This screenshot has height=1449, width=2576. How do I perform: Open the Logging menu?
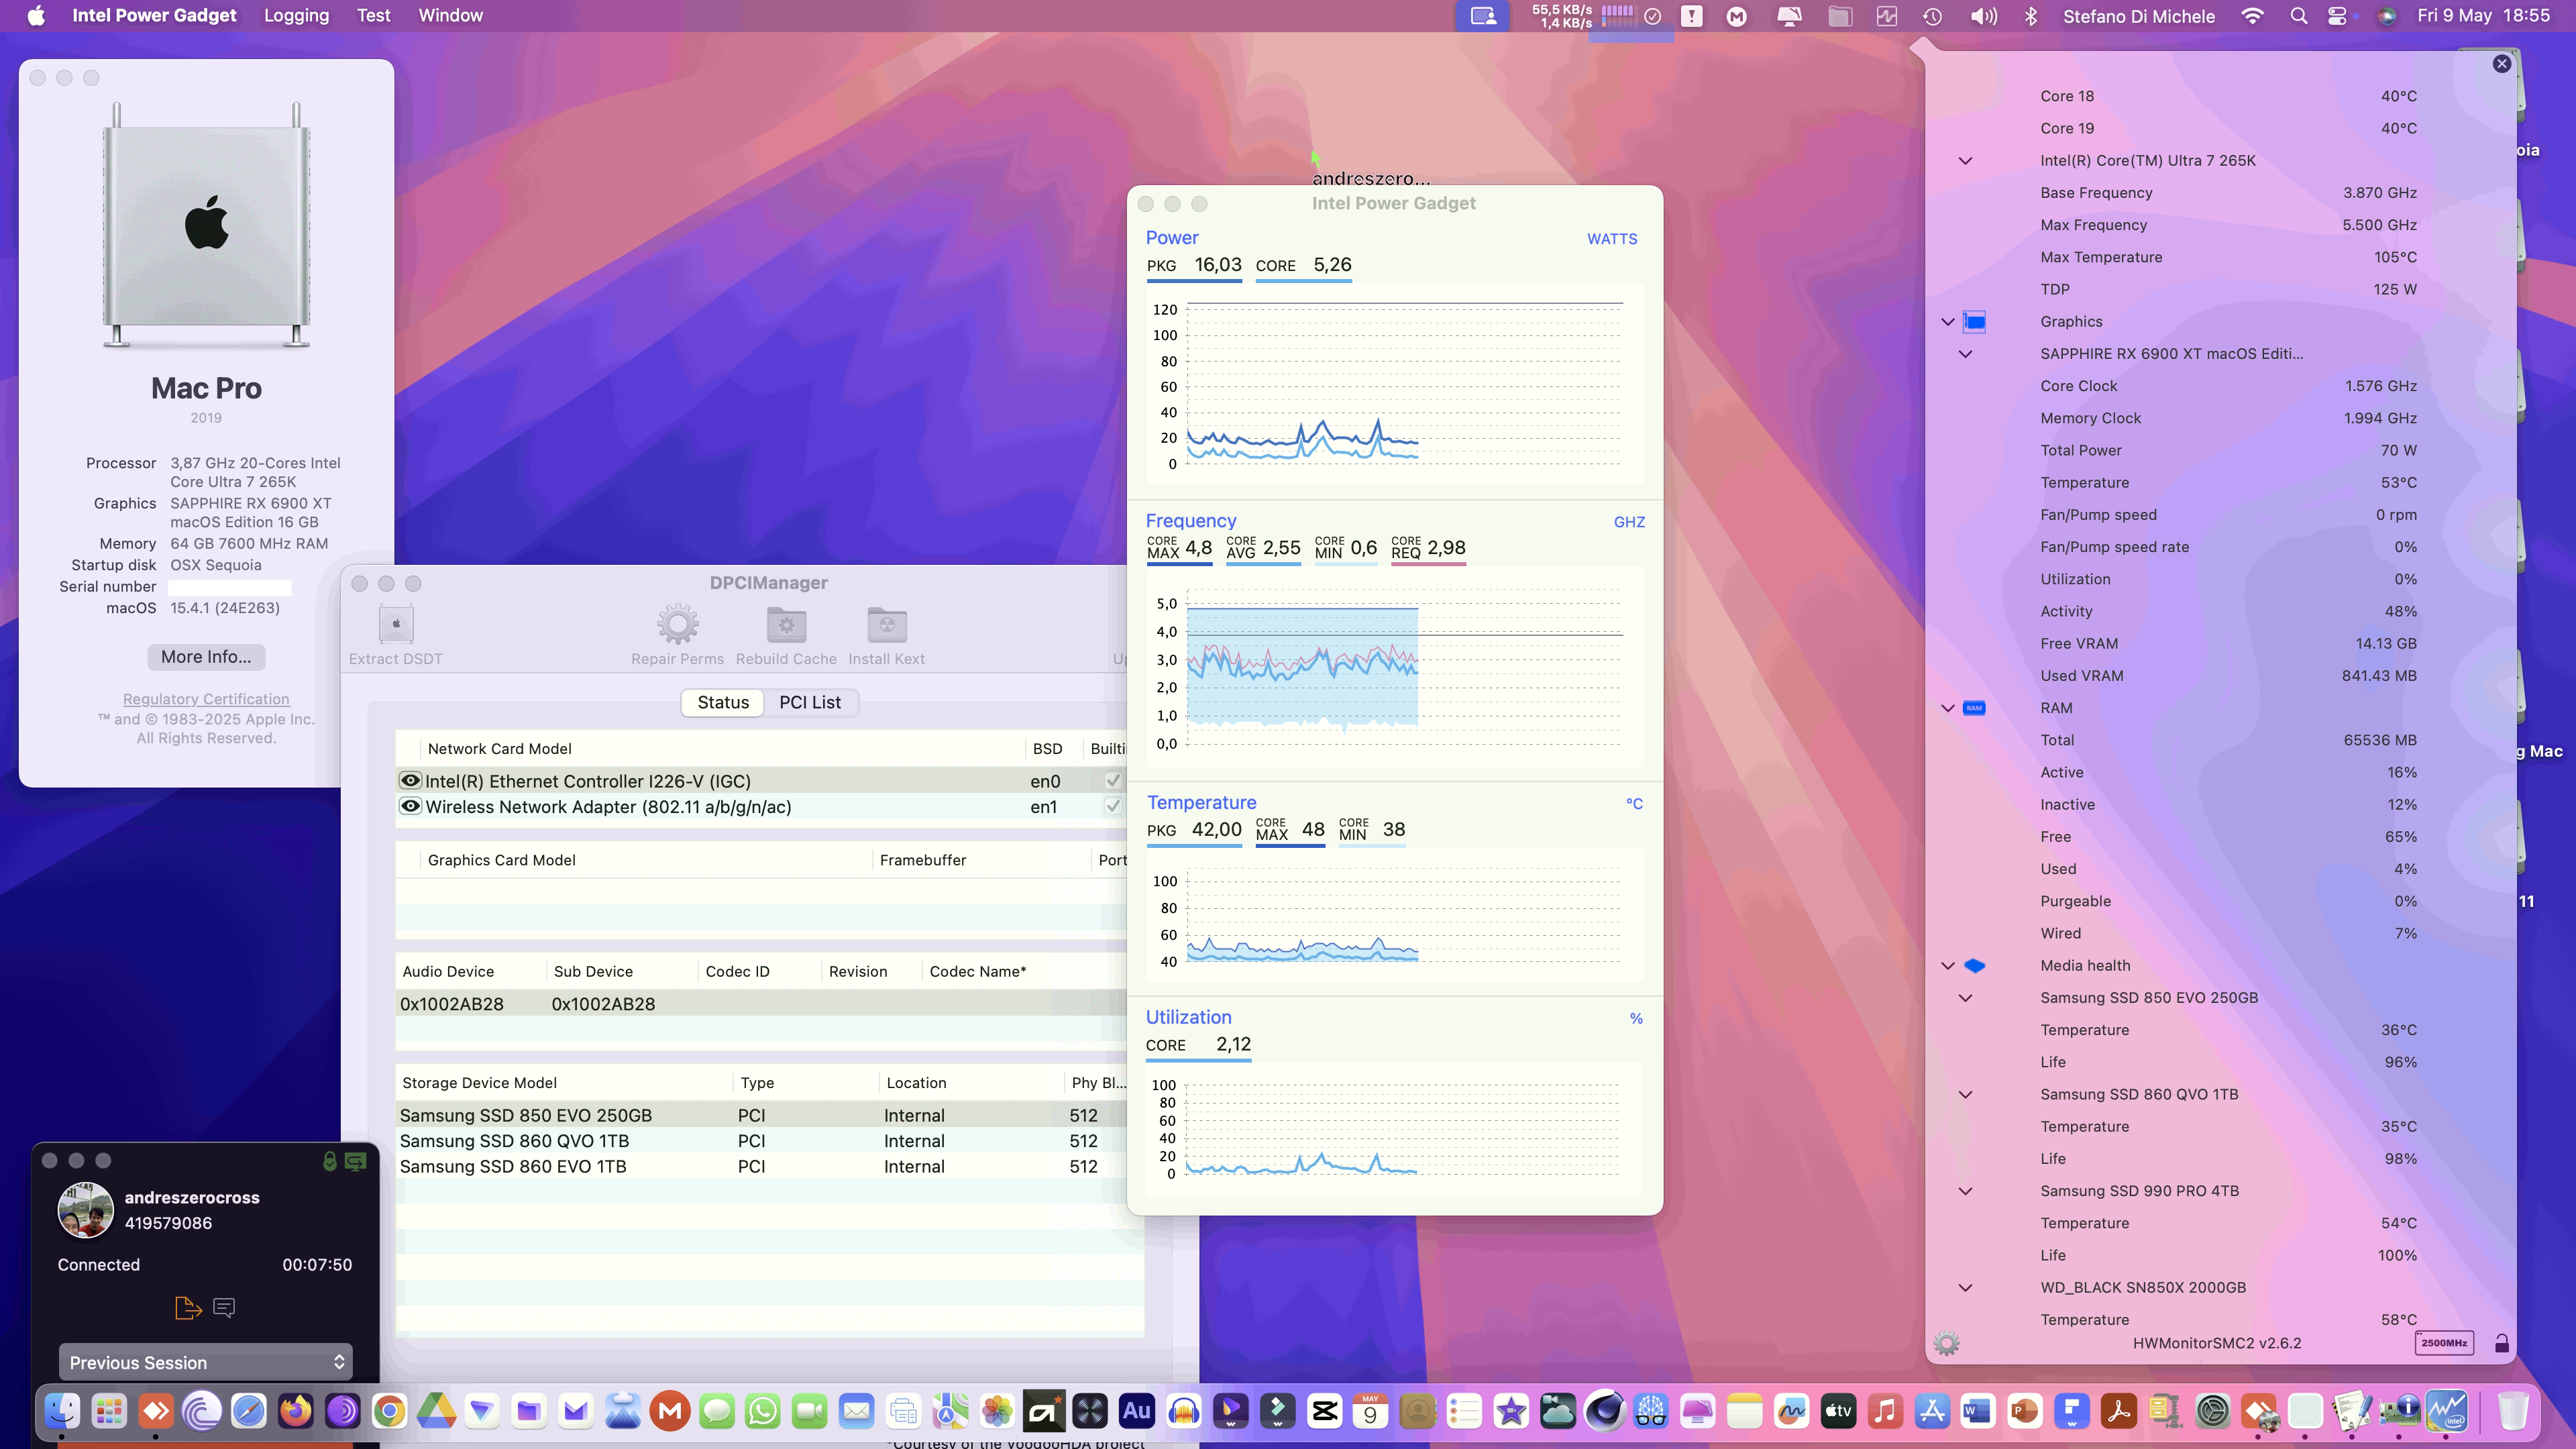pos(296,15)
